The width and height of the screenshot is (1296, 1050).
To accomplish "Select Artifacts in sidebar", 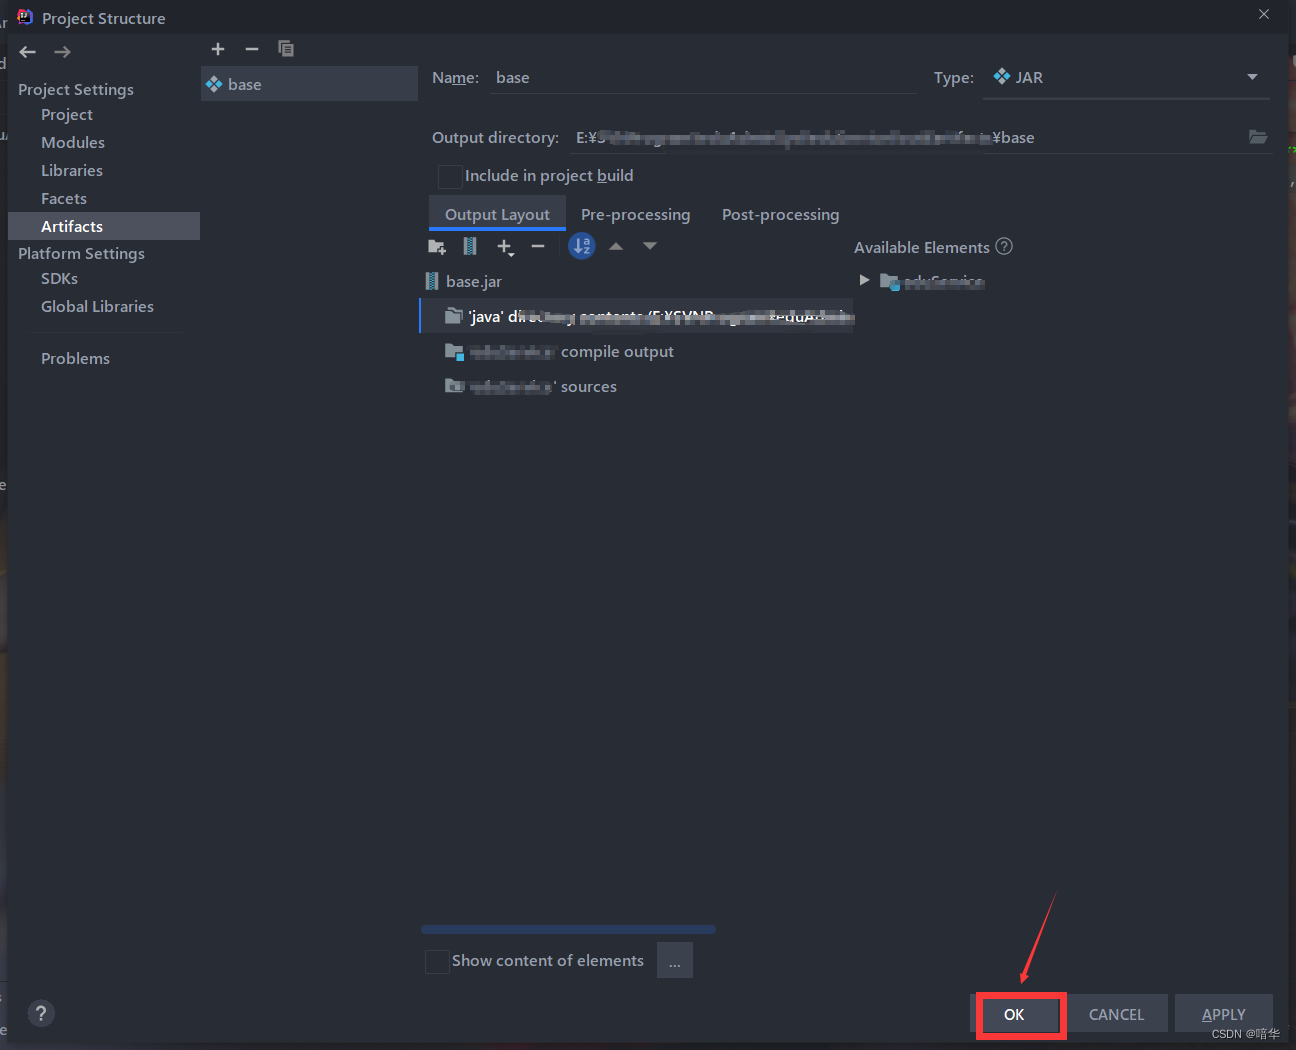I will 104,226.
